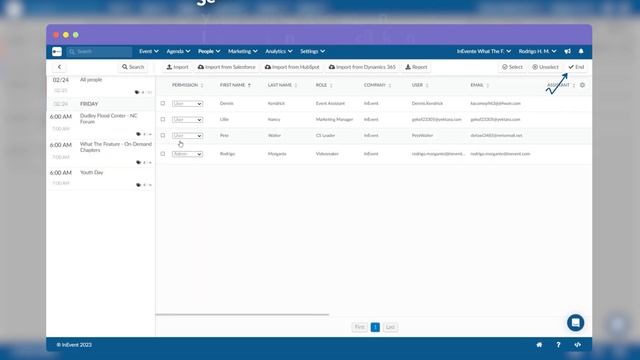Click the Unselect button

tap(545, 67)
